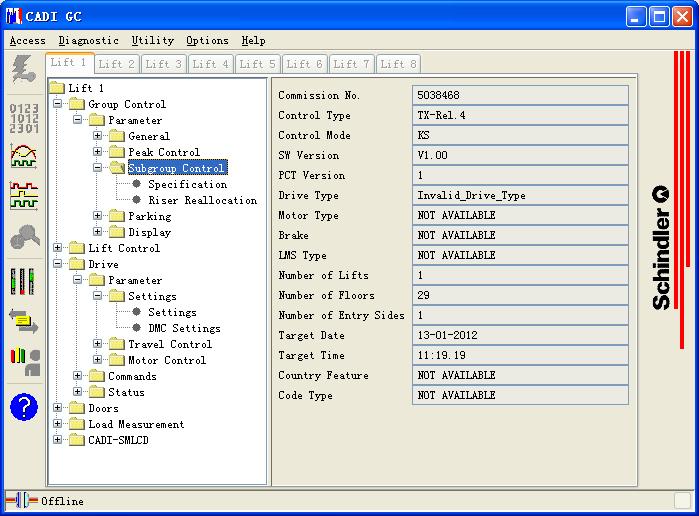This screenshot has height=516, width=699.
Task: Select the Lift 1 tab
Action: point(69,62)
